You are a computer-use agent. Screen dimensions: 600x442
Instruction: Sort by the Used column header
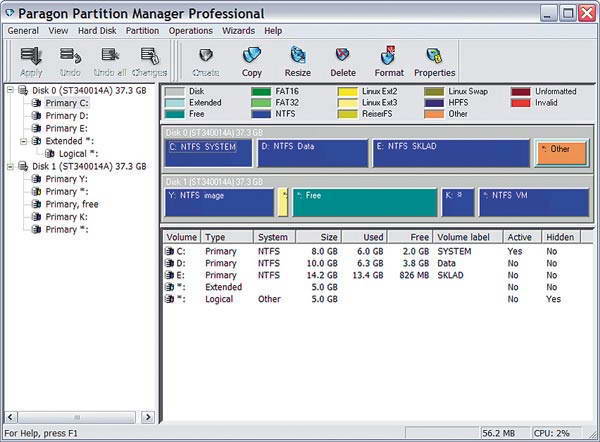coord(365,237)
